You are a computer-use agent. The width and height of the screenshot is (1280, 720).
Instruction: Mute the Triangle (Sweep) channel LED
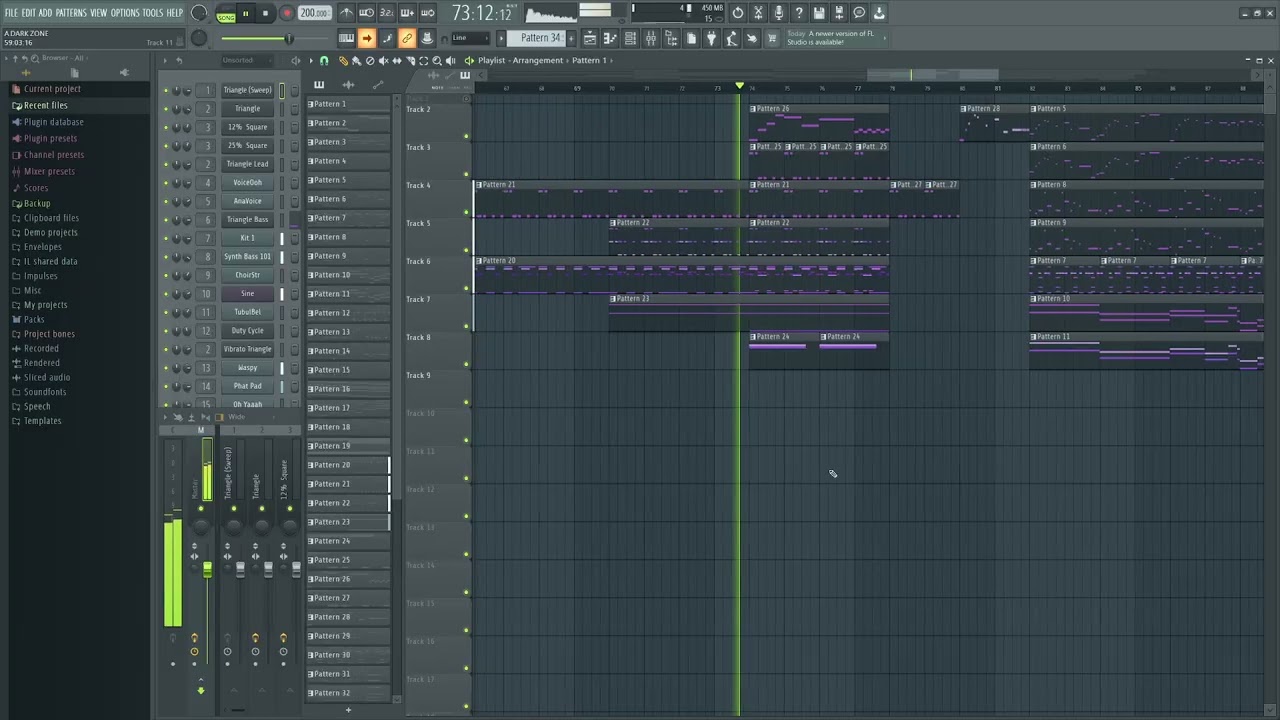[166, 90]
